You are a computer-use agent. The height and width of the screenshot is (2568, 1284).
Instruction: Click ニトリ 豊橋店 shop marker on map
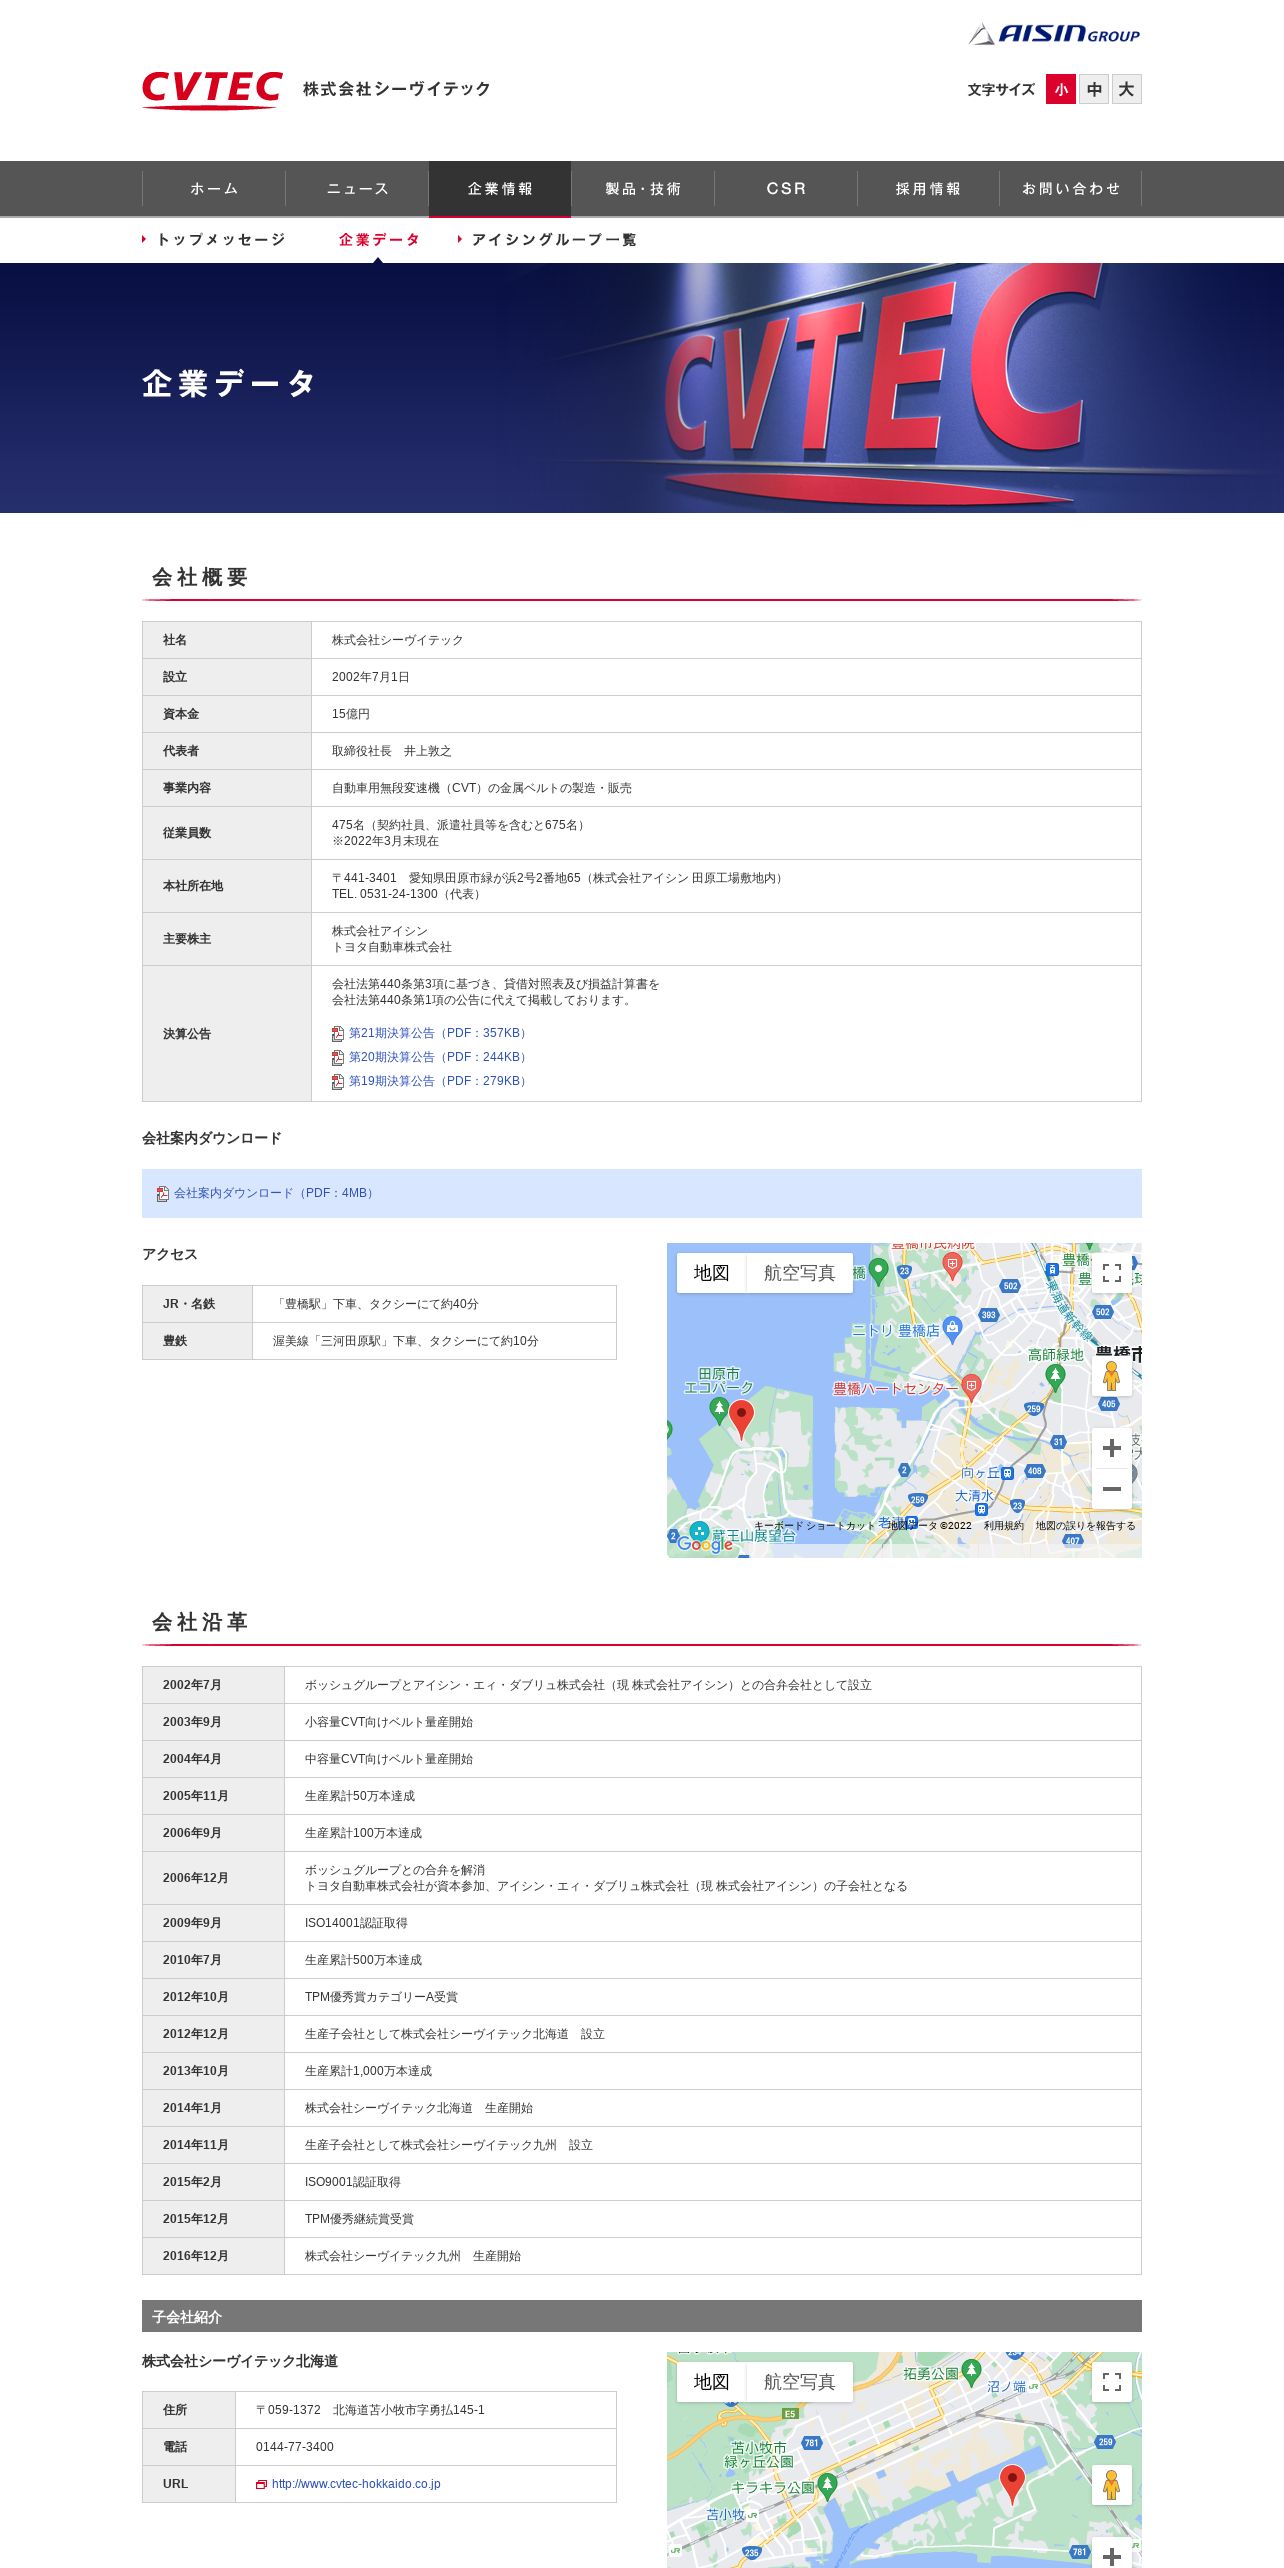pyautogui.click(x=952, y=1328)
